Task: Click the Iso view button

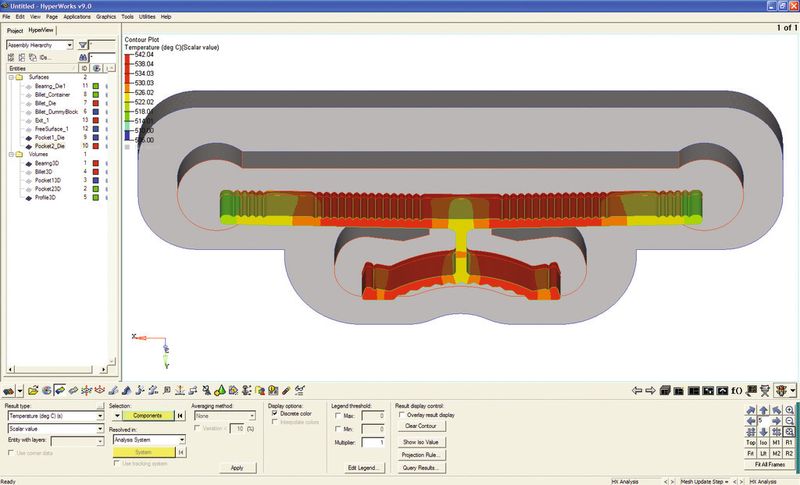Action: [x=763, y=440]
